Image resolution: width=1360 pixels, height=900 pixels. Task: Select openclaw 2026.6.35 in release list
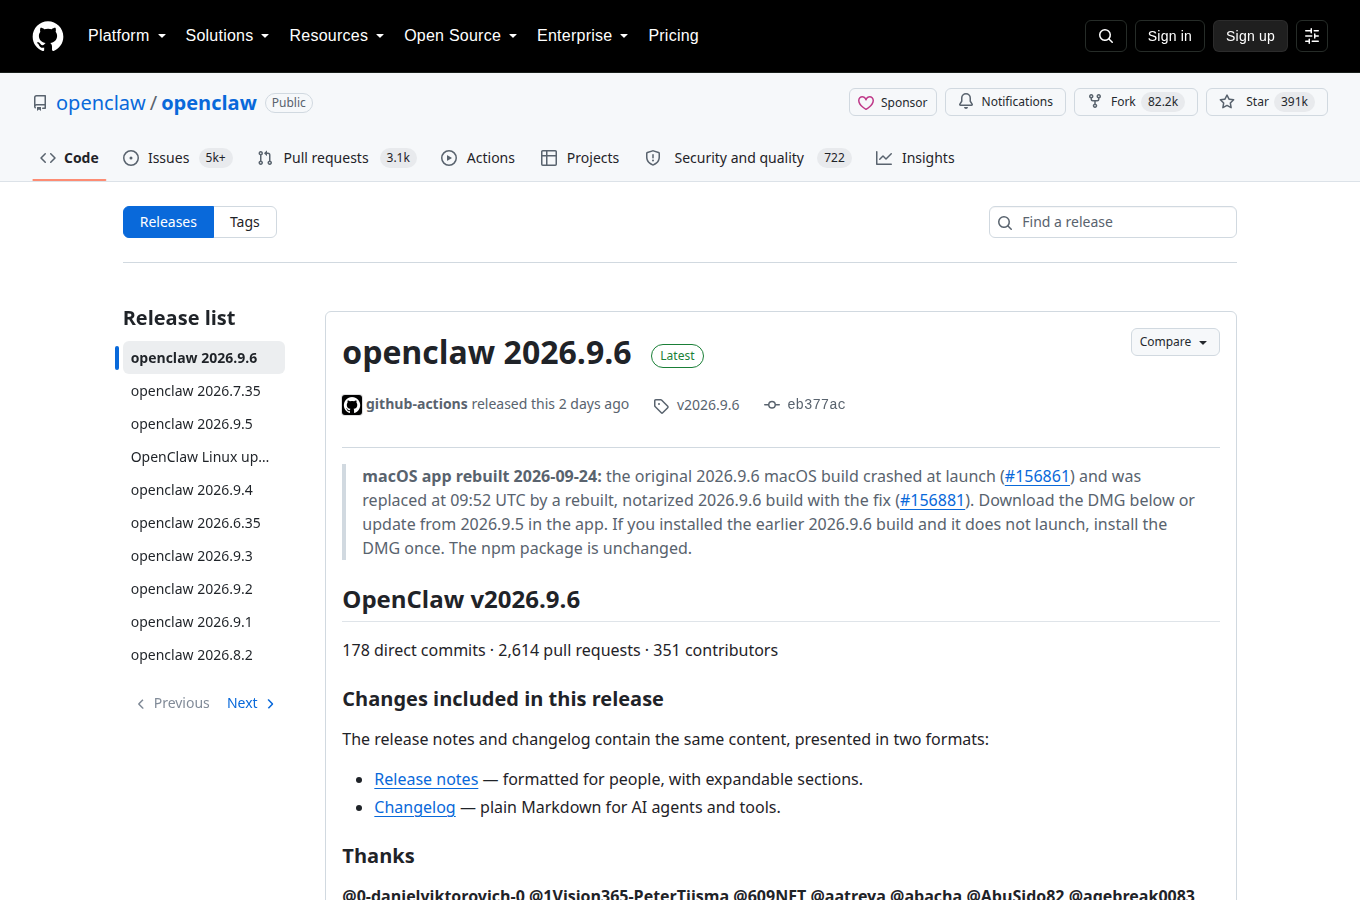click(x=204, y=523)
